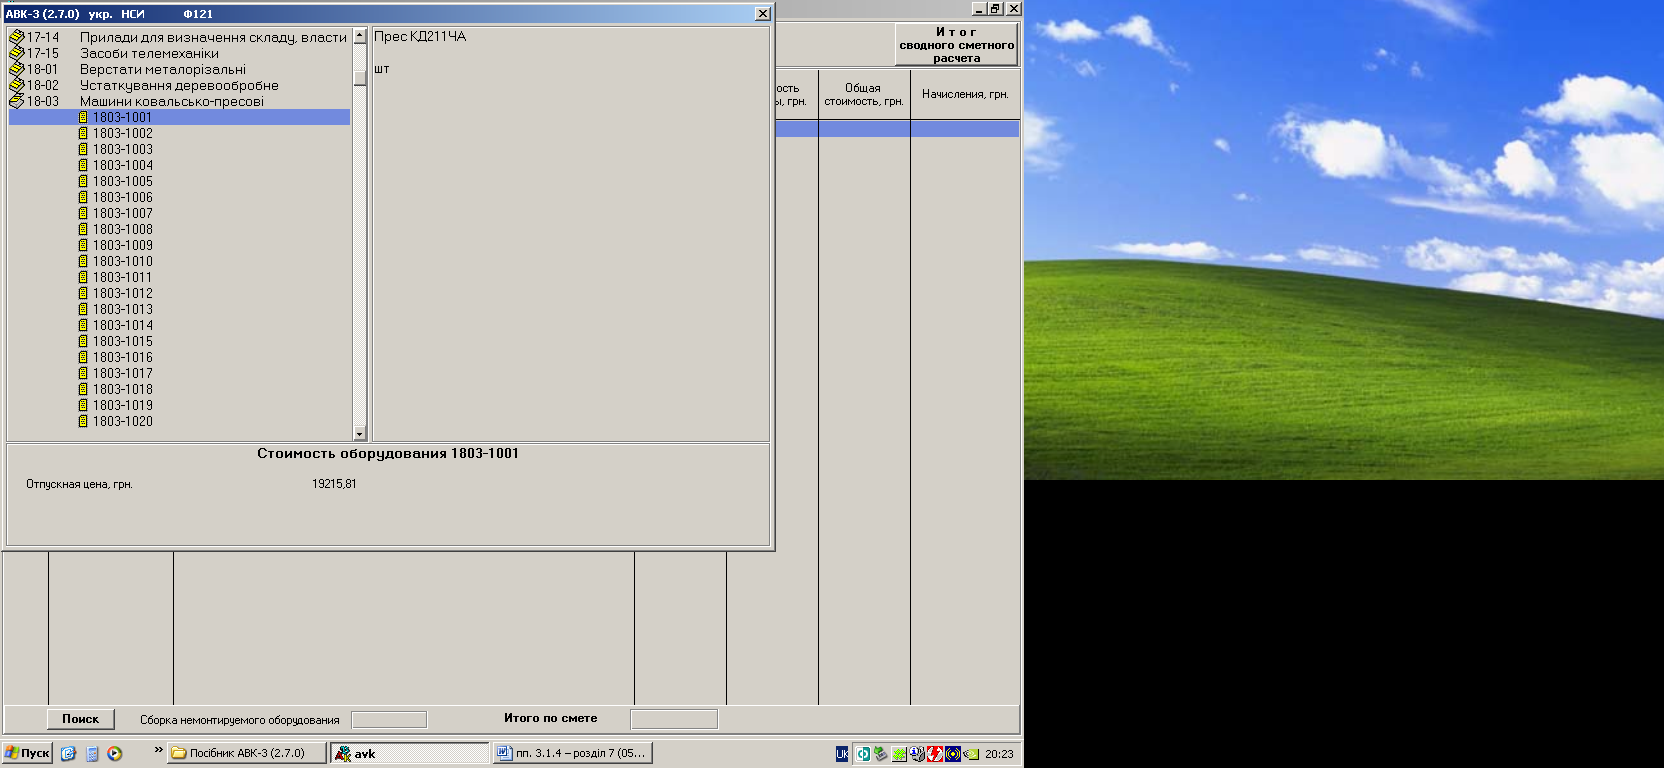The image size is (1664, 768).
Task: Select equipment code 1803-1011
Action: pyautogui.click(x=122, y=277)
